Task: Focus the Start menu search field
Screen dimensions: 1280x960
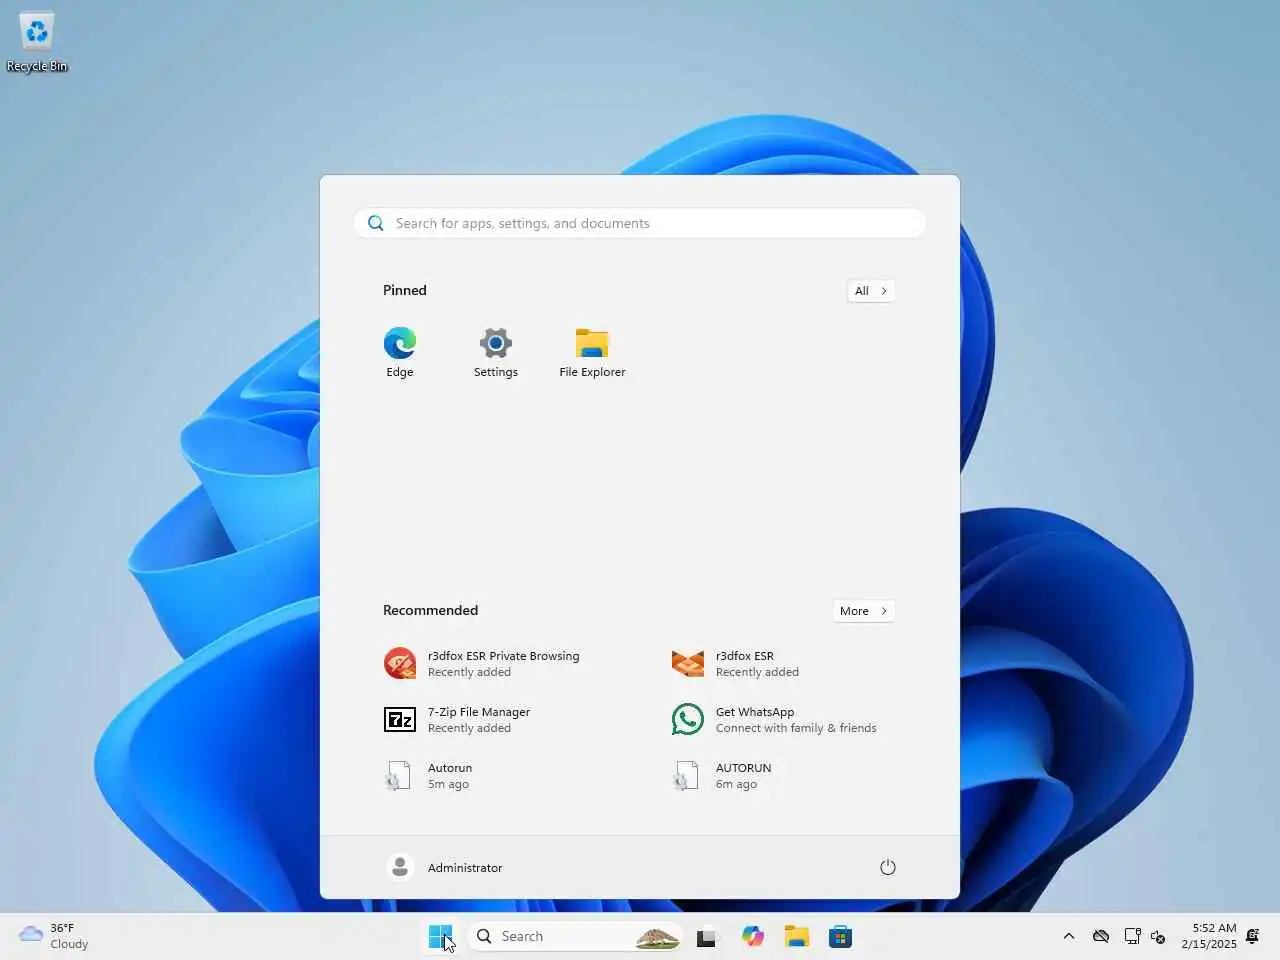Action: click(640, 223)
